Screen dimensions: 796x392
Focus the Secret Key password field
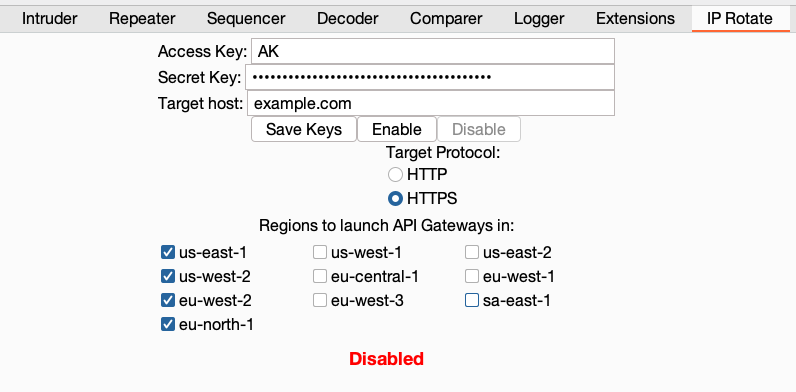430,77
